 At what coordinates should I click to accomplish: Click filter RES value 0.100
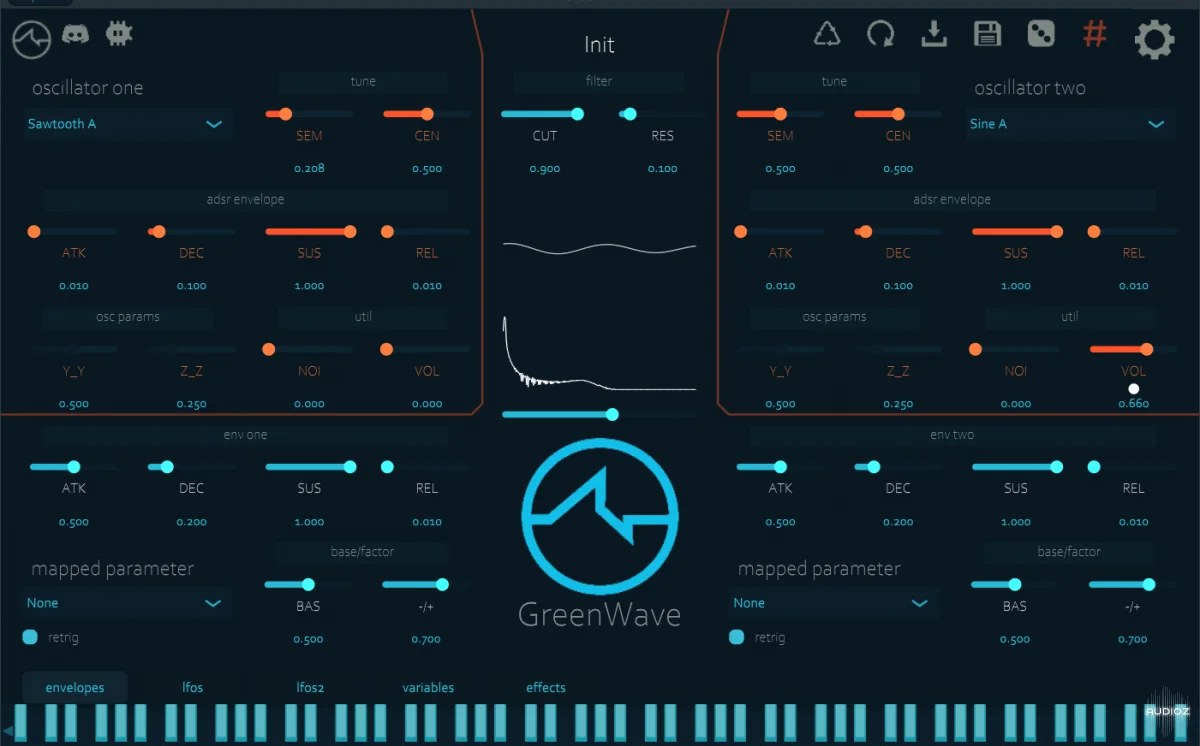point(663,169)
